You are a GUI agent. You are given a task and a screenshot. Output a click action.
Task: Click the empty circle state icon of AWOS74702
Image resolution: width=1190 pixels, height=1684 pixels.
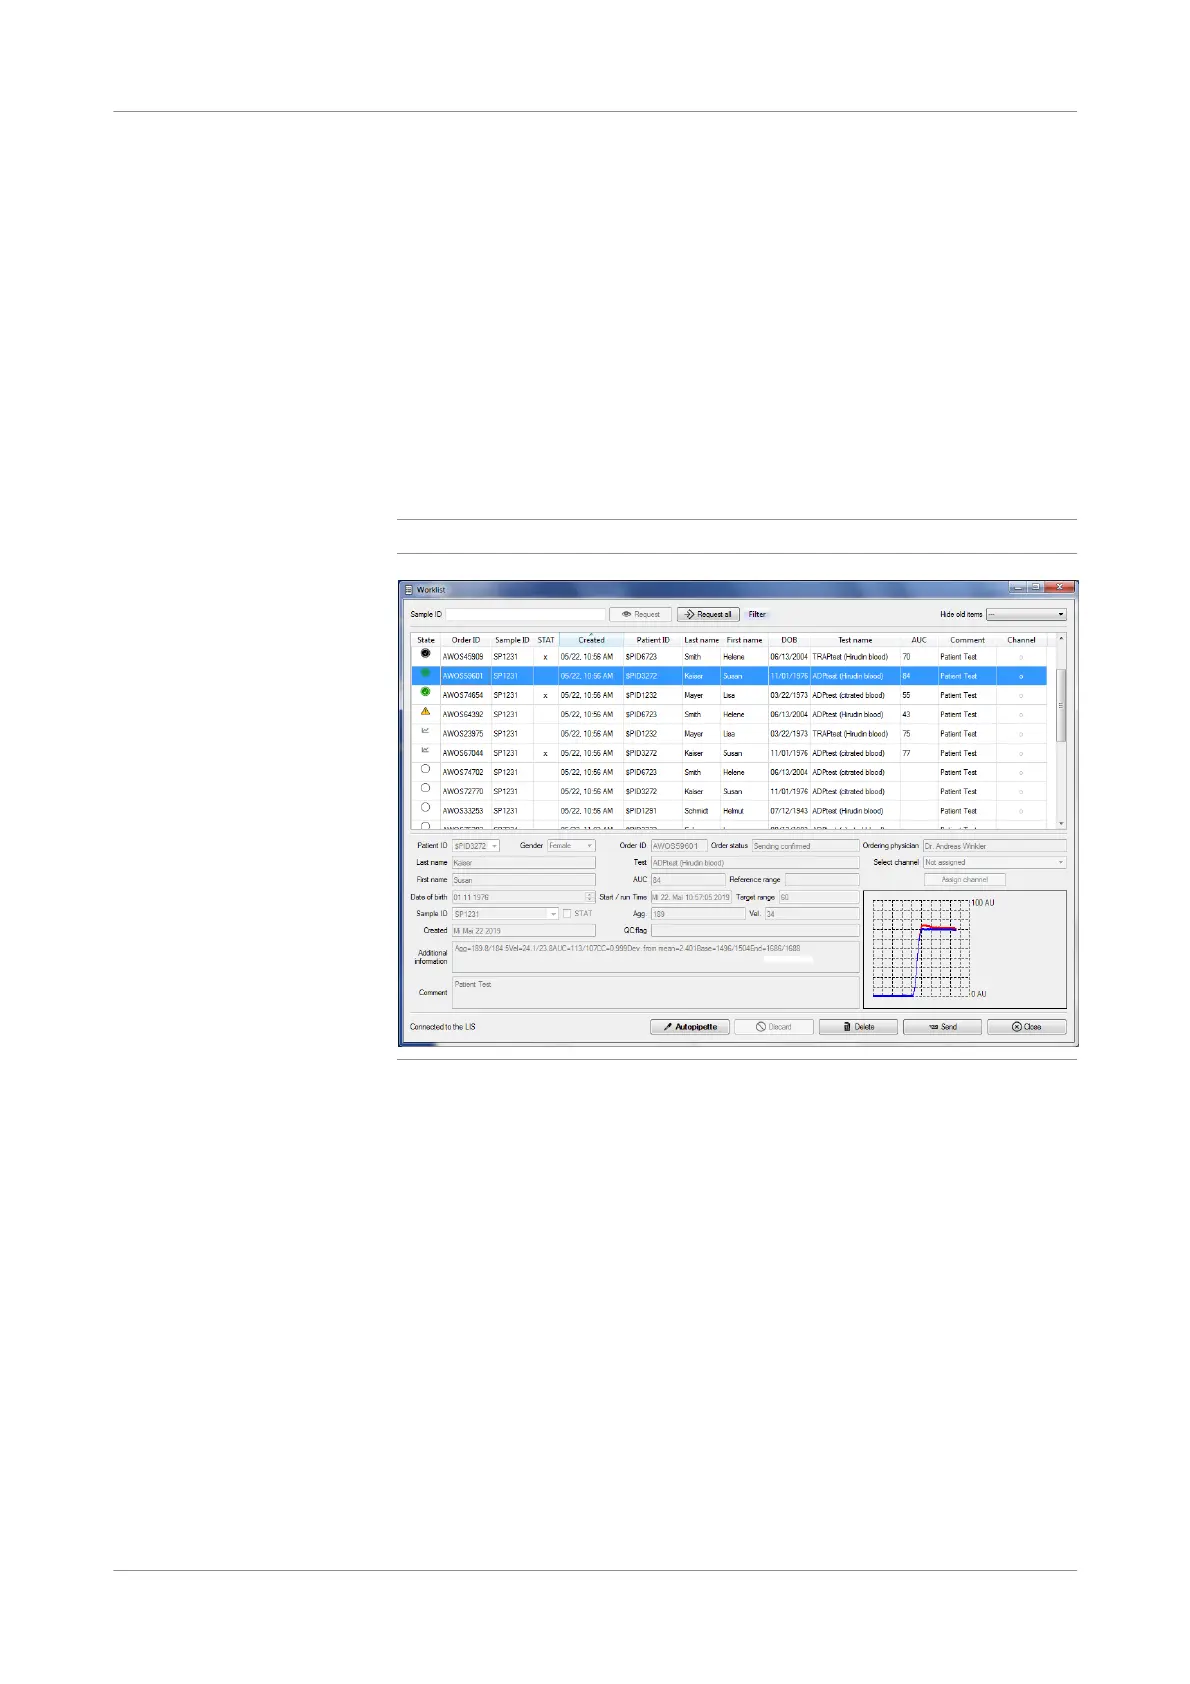(425, 769)
